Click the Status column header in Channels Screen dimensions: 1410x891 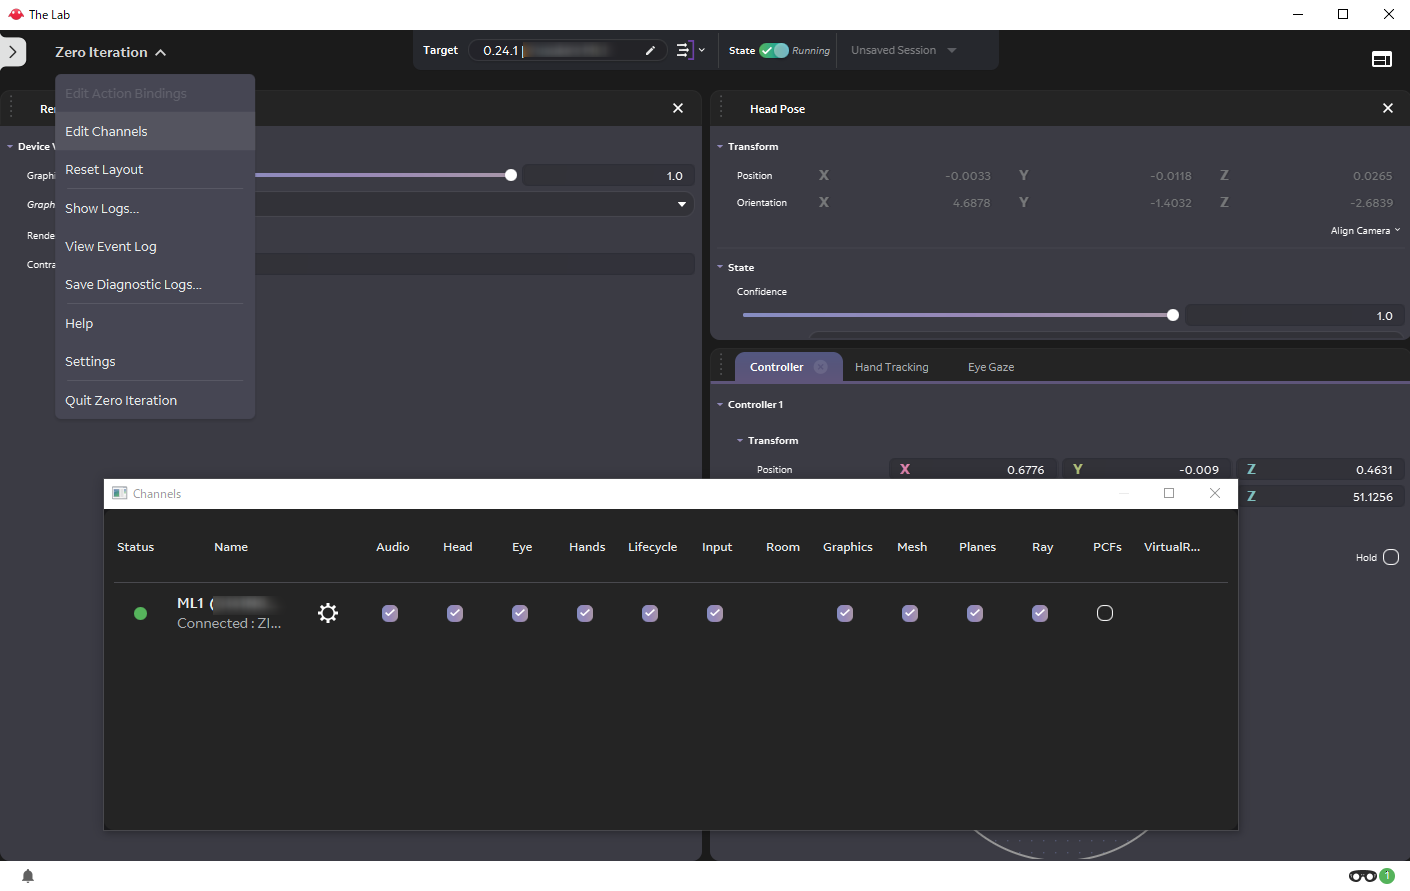pos(136,547)
